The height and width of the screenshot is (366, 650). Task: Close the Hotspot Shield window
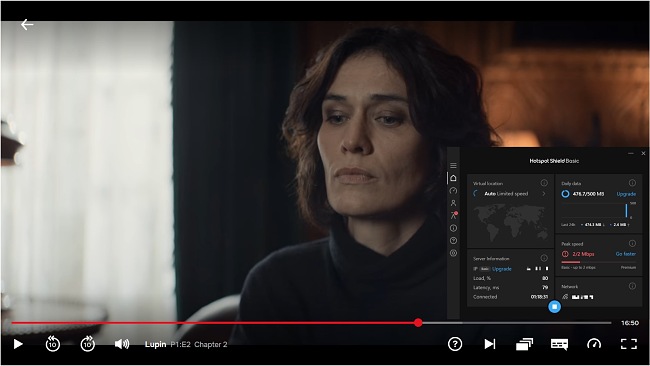pyautogui.click(x=643, y=153)
